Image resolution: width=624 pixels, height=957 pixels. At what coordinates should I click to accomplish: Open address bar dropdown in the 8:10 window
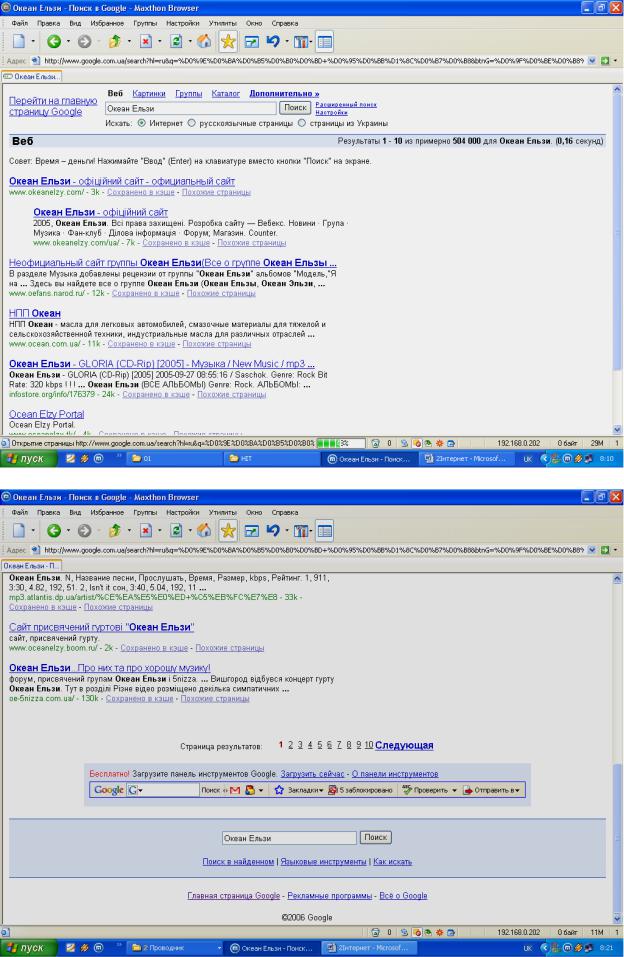tap(592, 61)
